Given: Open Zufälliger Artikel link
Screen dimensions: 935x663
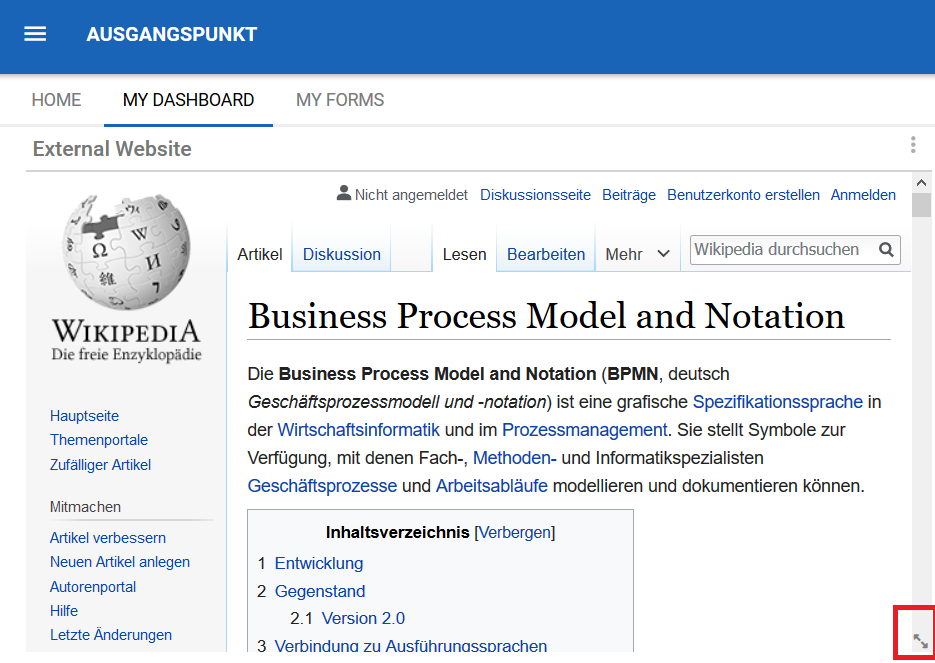Looking at the screenshot, I should tap(100, 464).
